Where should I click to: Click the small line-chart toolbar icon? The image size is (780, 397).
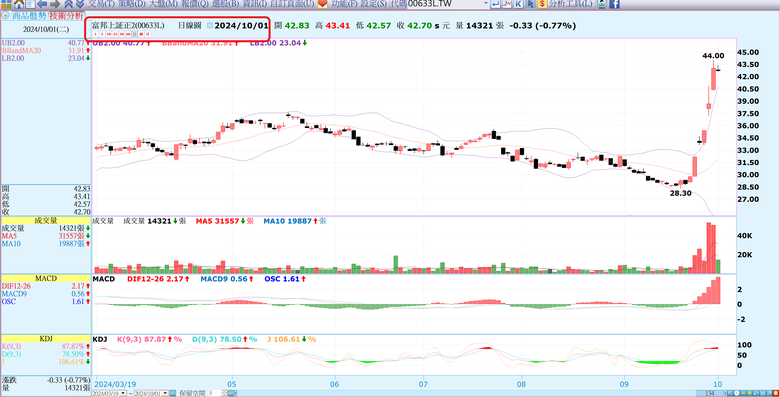coord(507,4)
